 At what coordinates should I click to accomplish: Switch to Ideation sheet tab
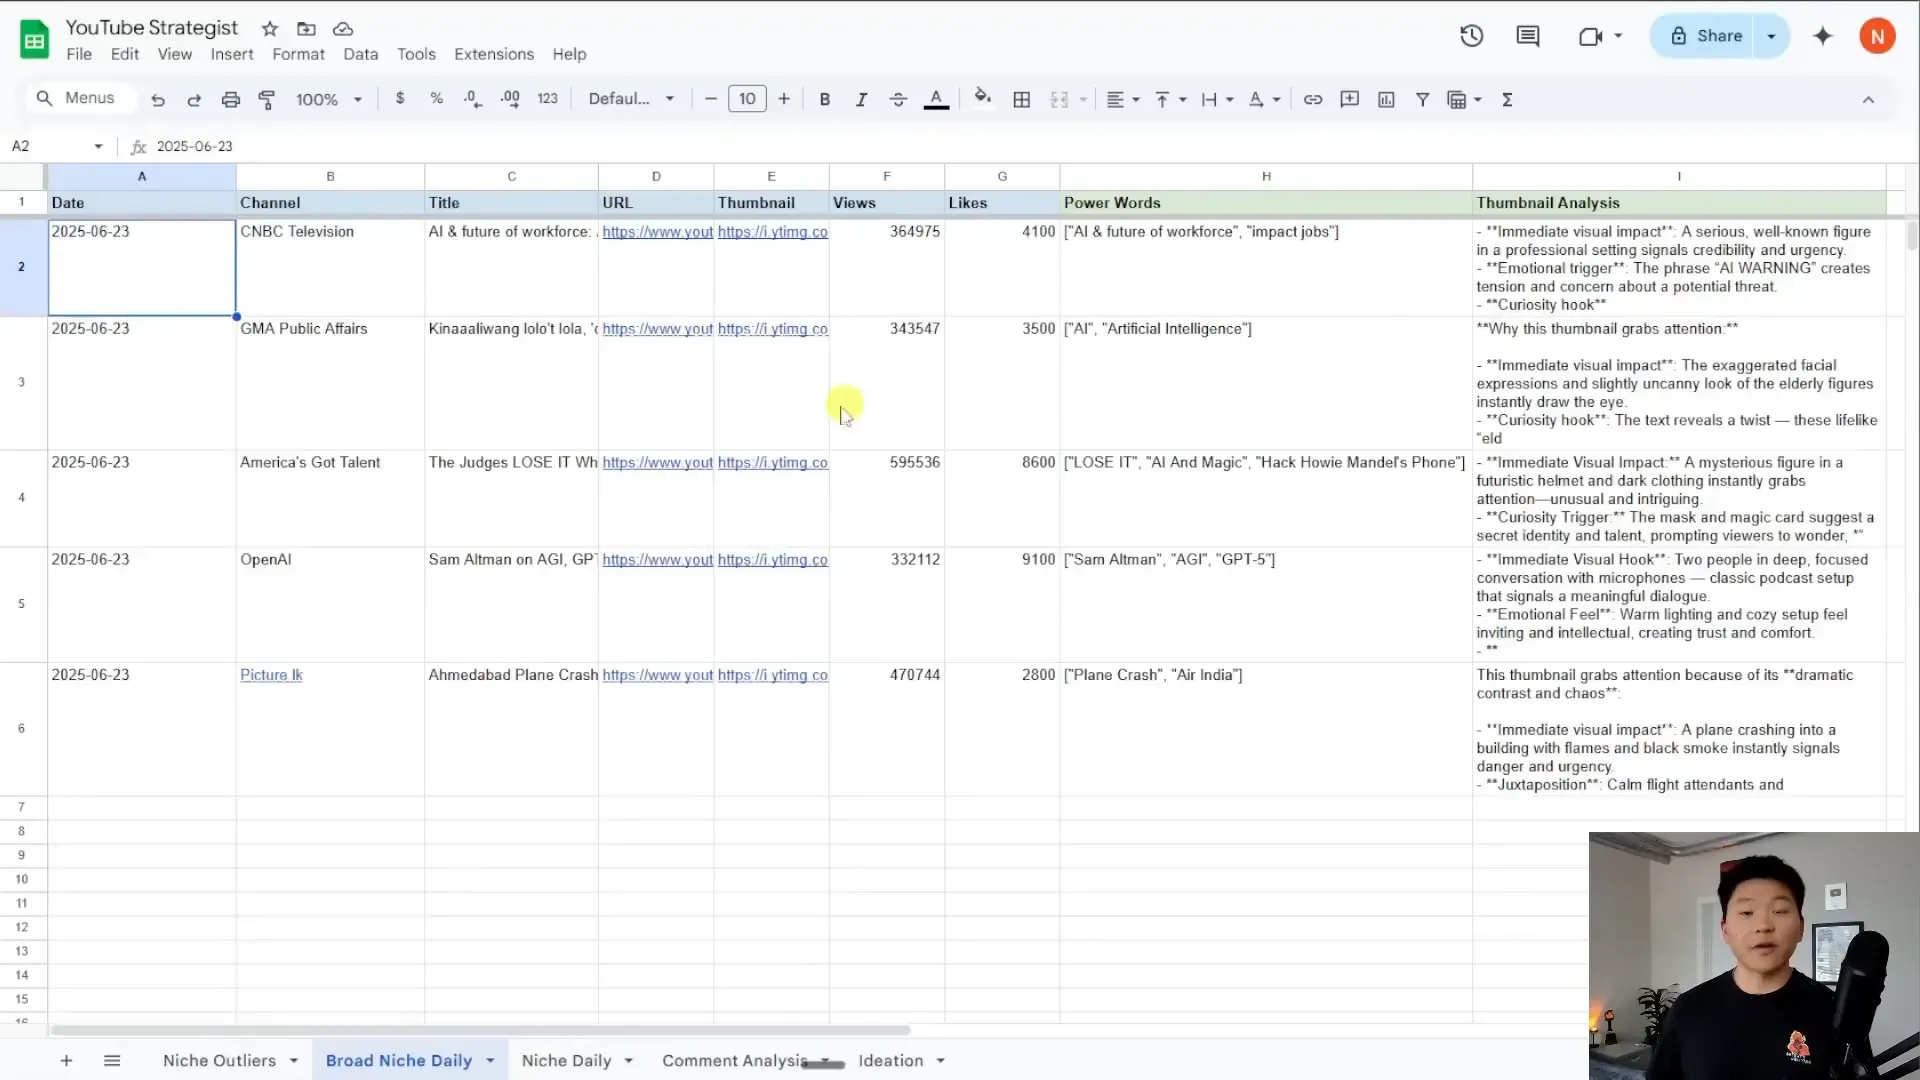[890, 1060]
